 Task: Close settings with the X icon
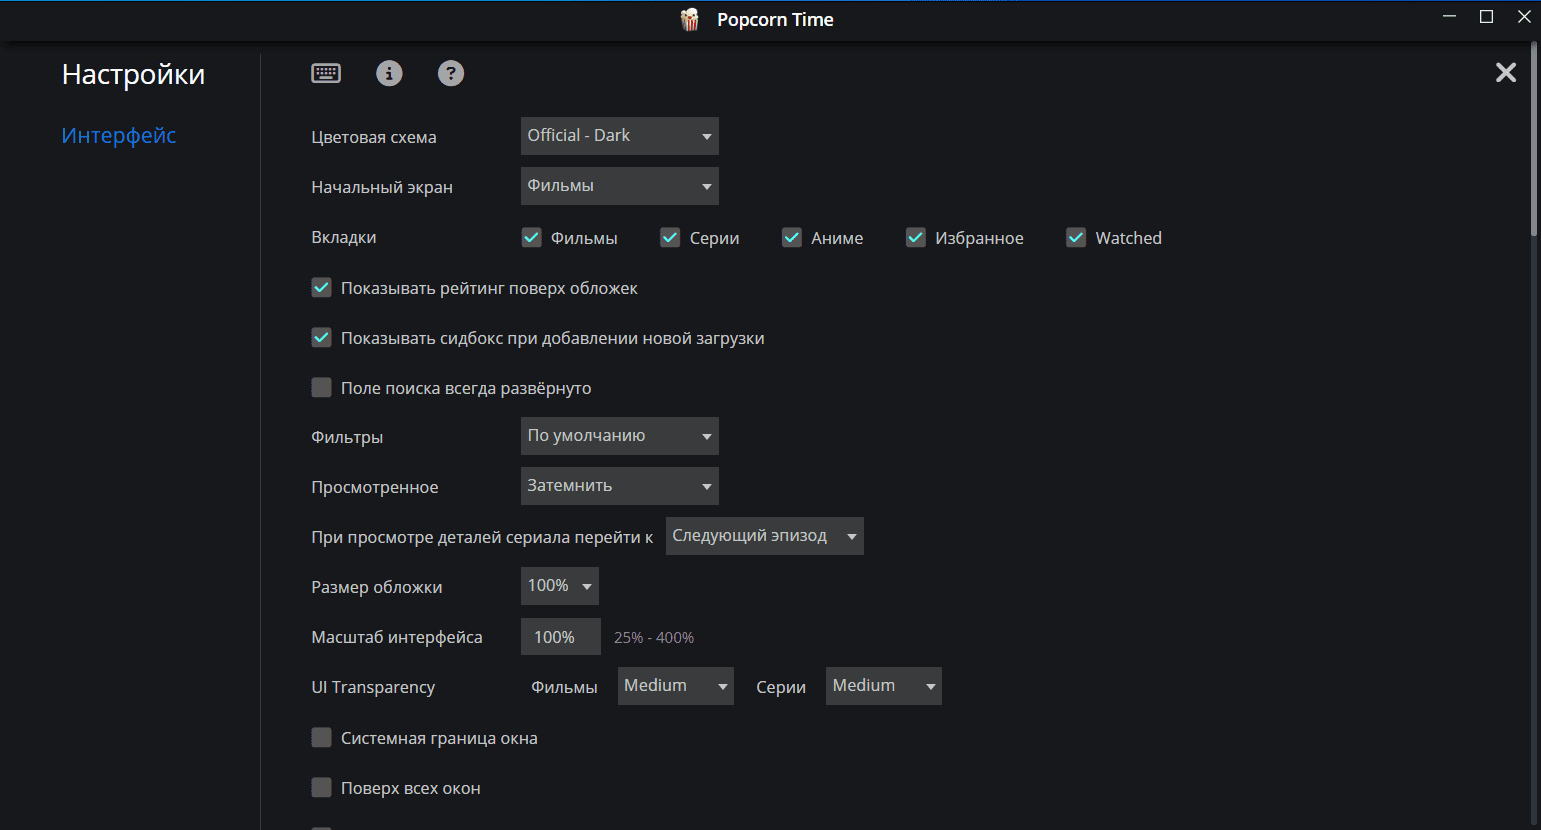1505,72
